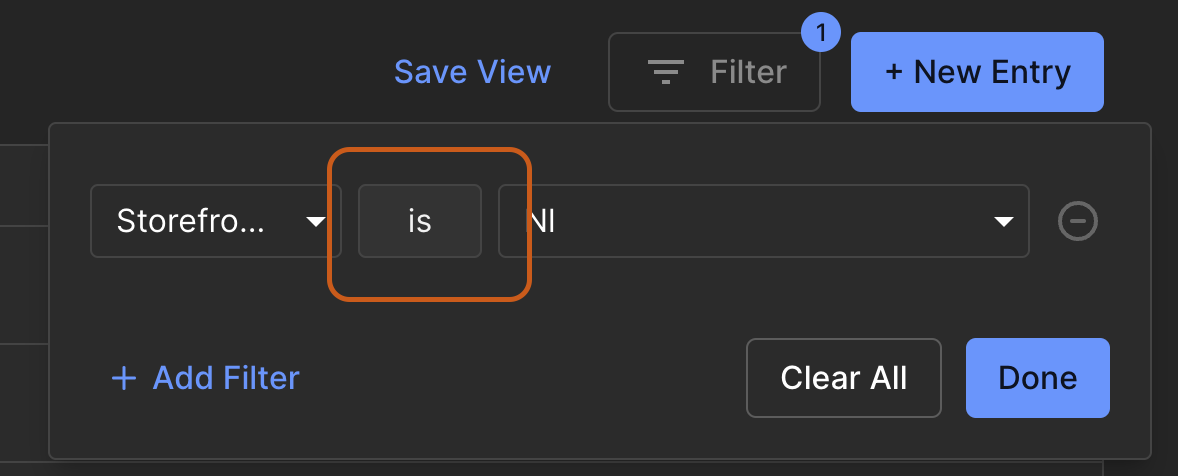Open the Storefront field dropdown arrow
The height and width of the screenshot is (476, 1178).
(315, 222)
